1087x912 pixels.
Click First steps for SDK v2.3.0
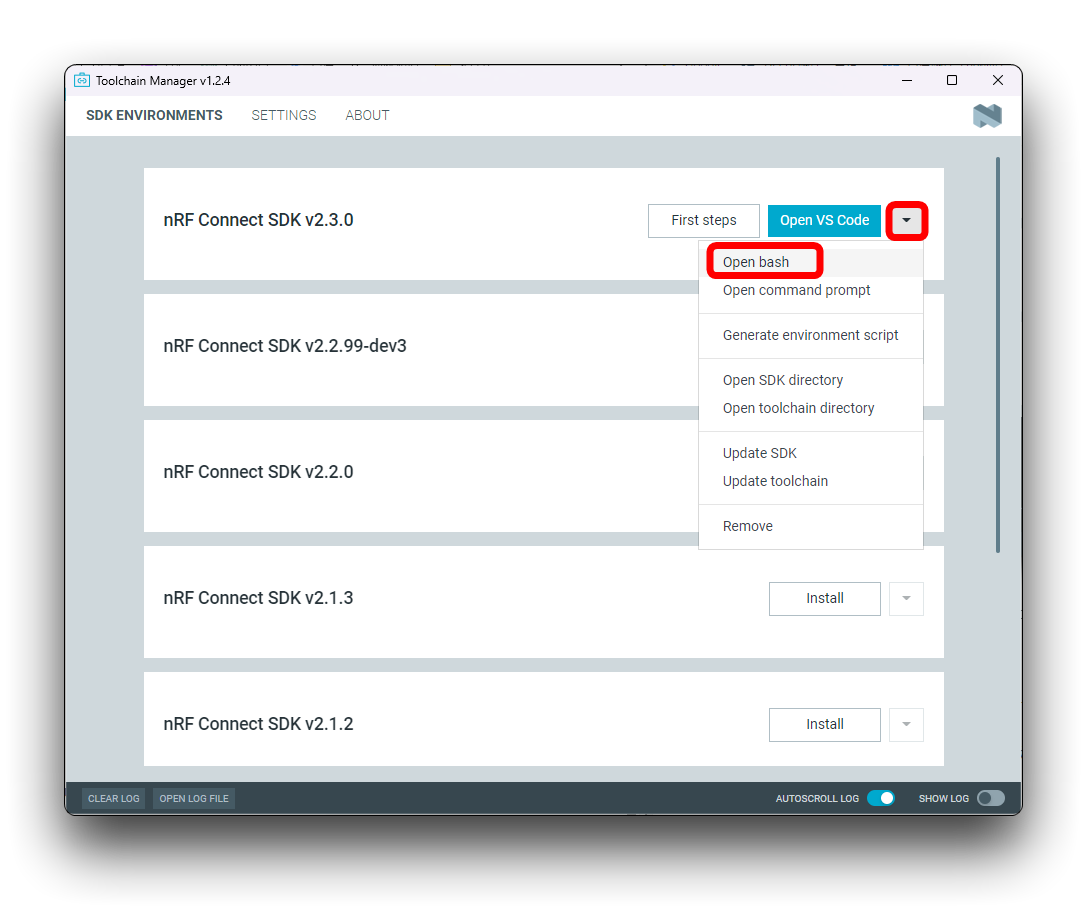704,220
